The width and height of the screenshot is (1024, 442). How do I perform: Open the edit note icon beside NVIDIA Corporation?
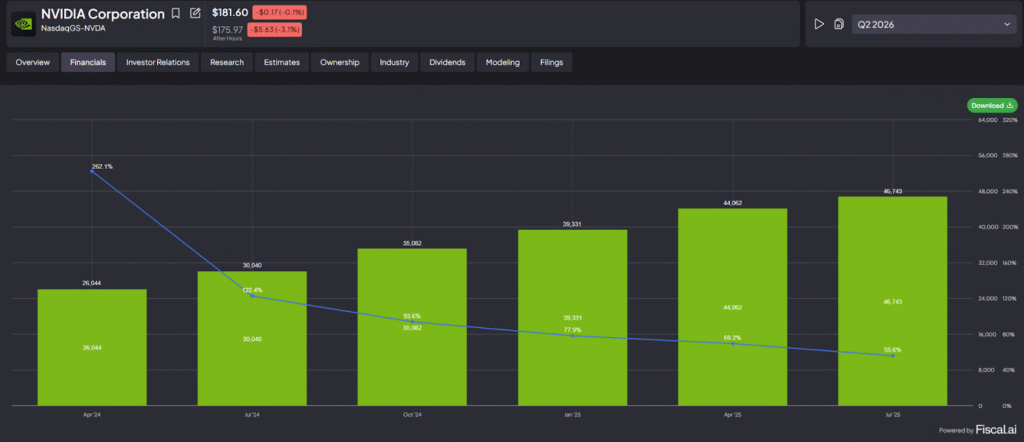195,13
